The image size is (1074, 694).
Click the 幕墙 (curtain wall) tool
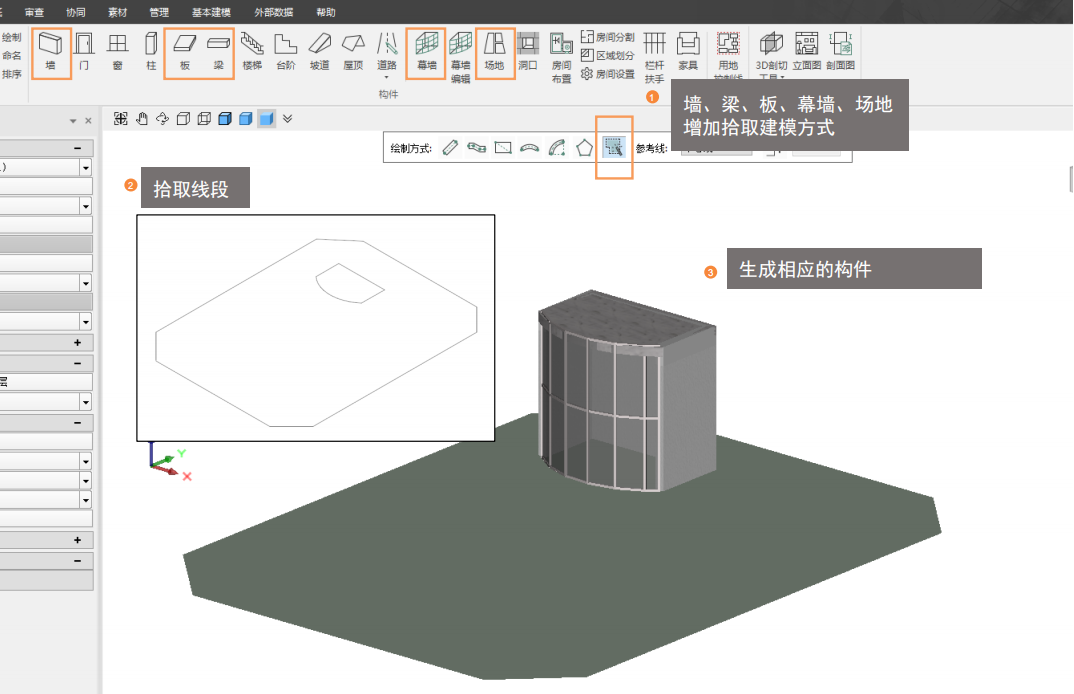tap(426, 50)
